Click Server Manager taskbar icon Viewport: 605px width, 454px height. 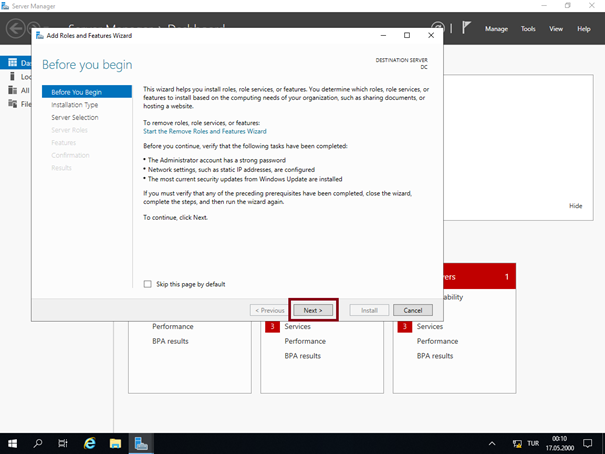click(x=141, y=444)
